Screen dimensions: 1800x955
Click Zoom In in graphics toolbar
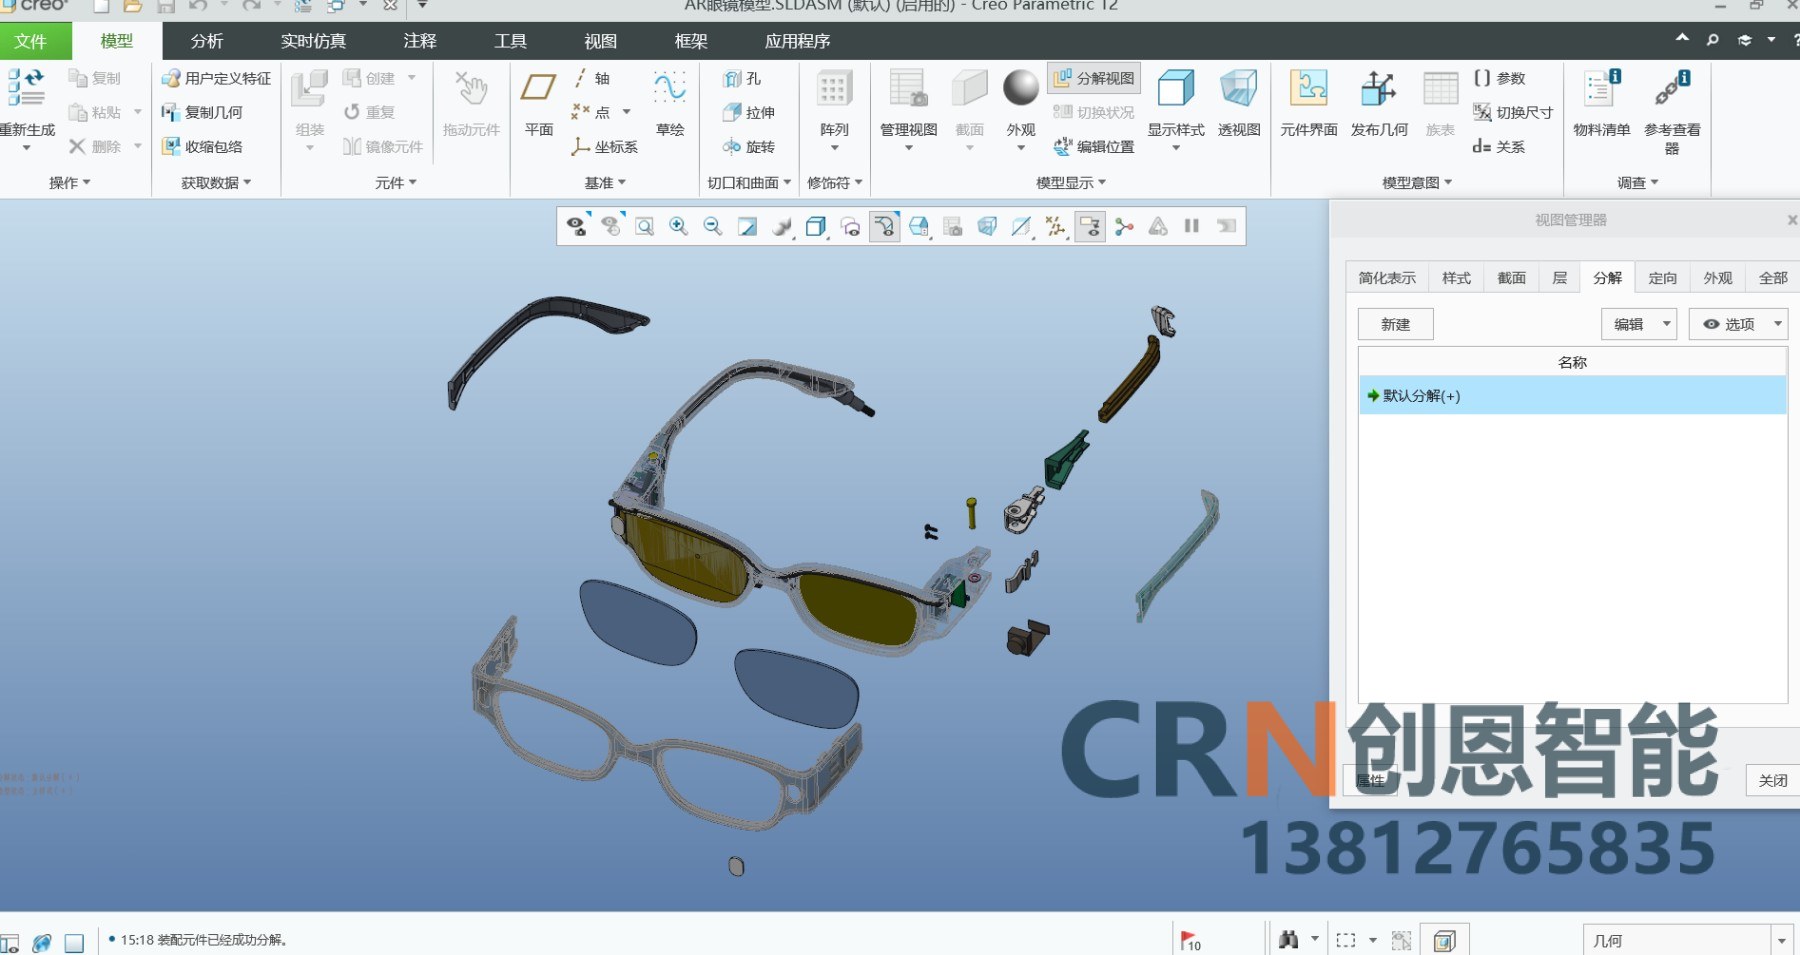click(x=678, y=226)
